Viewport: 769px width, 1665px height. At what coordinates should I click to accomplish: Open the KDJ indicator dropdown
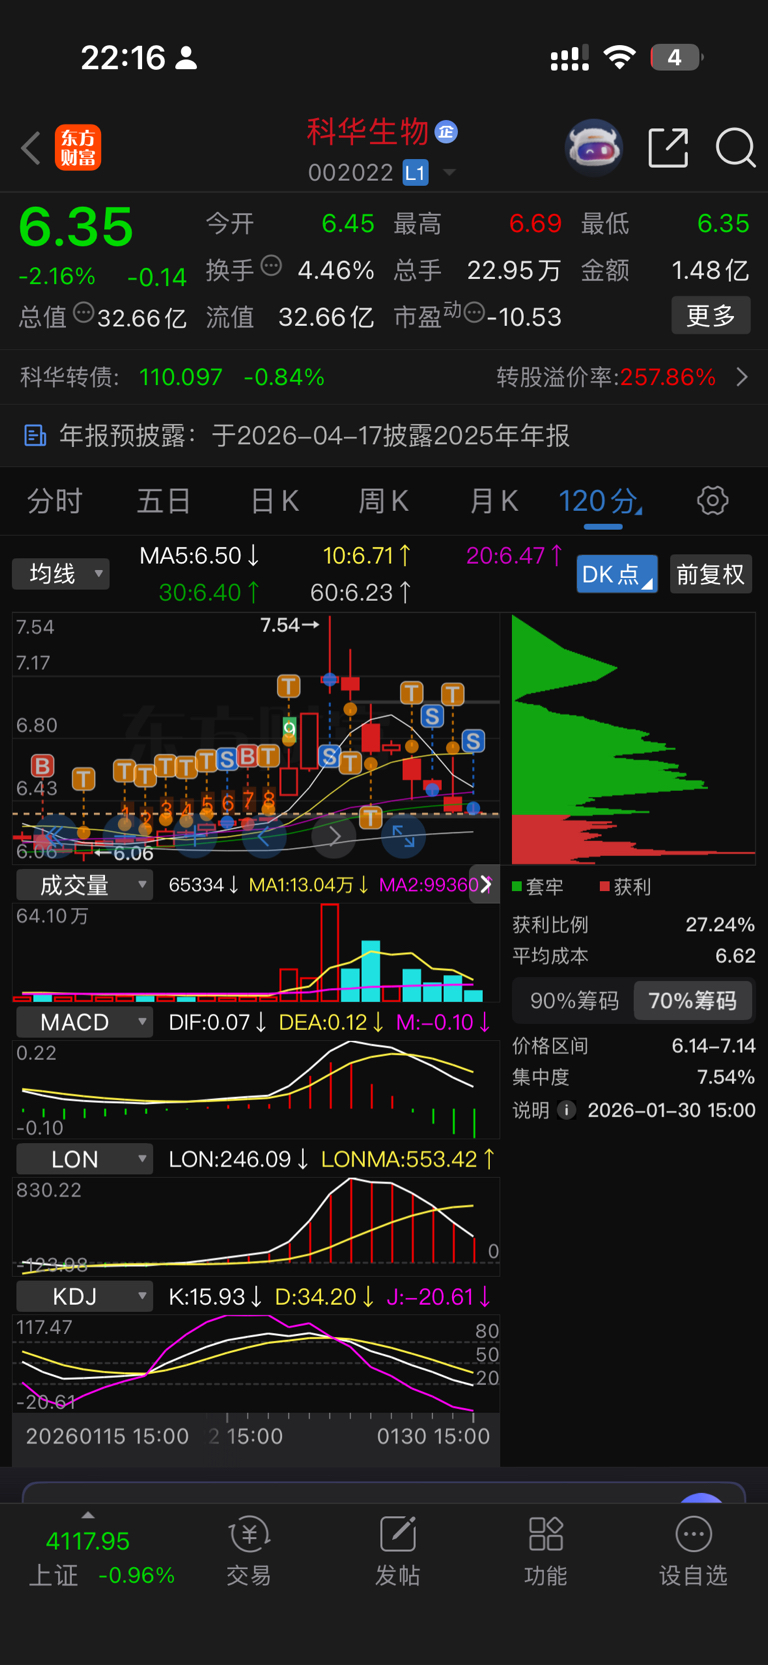coord(84,1296)
